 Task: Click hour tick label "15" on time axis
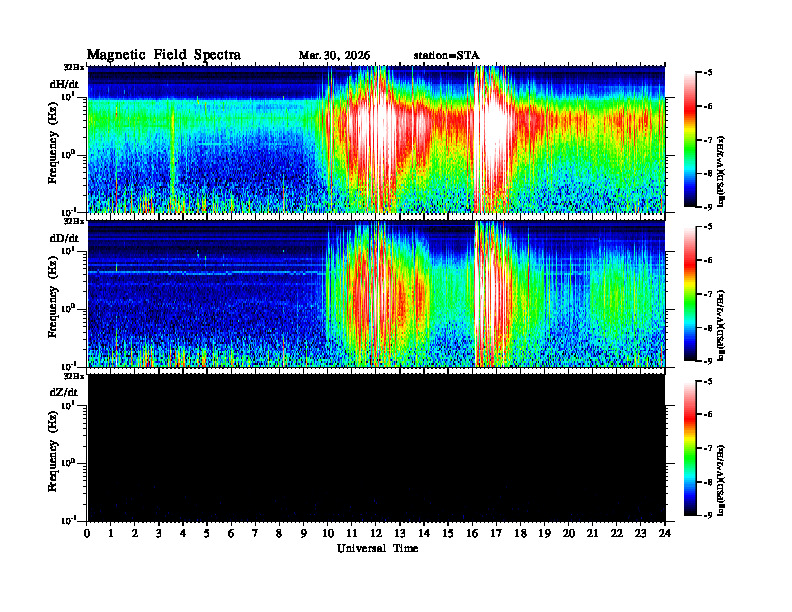[448, 534]
